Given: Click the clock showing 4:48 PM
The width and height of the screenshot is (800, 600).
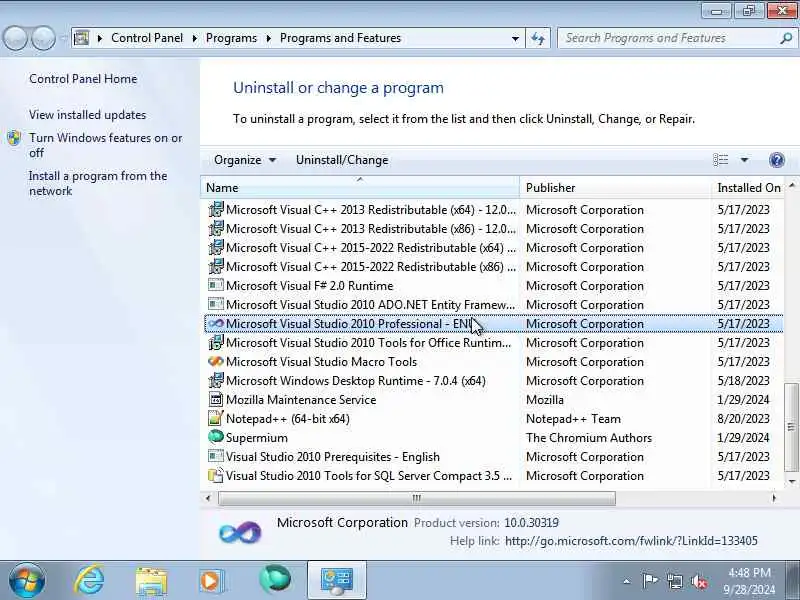Looking at the screenshot, I should (x=749, y=572).
